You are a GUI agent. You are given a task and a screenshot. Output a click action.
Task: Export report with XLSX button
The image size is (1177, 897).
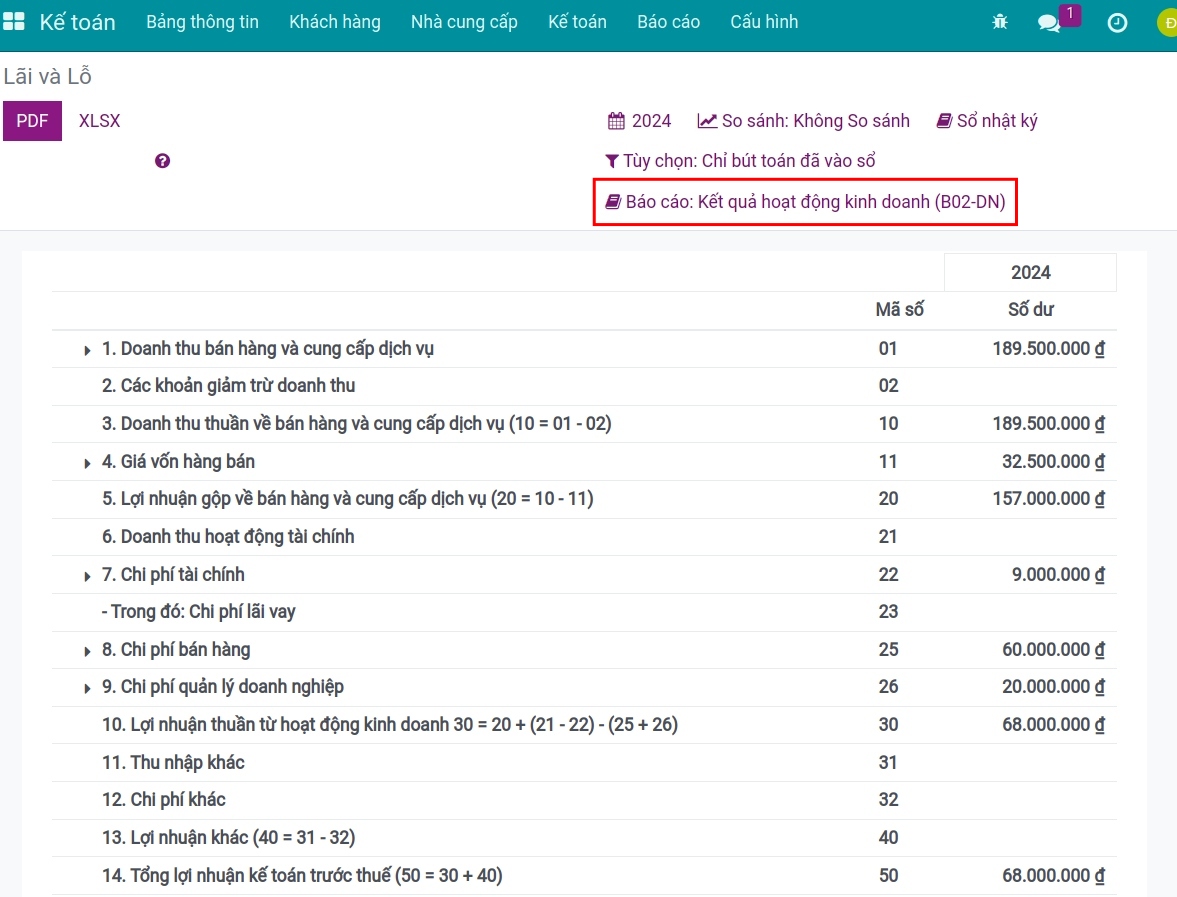(x=99, y=121)
